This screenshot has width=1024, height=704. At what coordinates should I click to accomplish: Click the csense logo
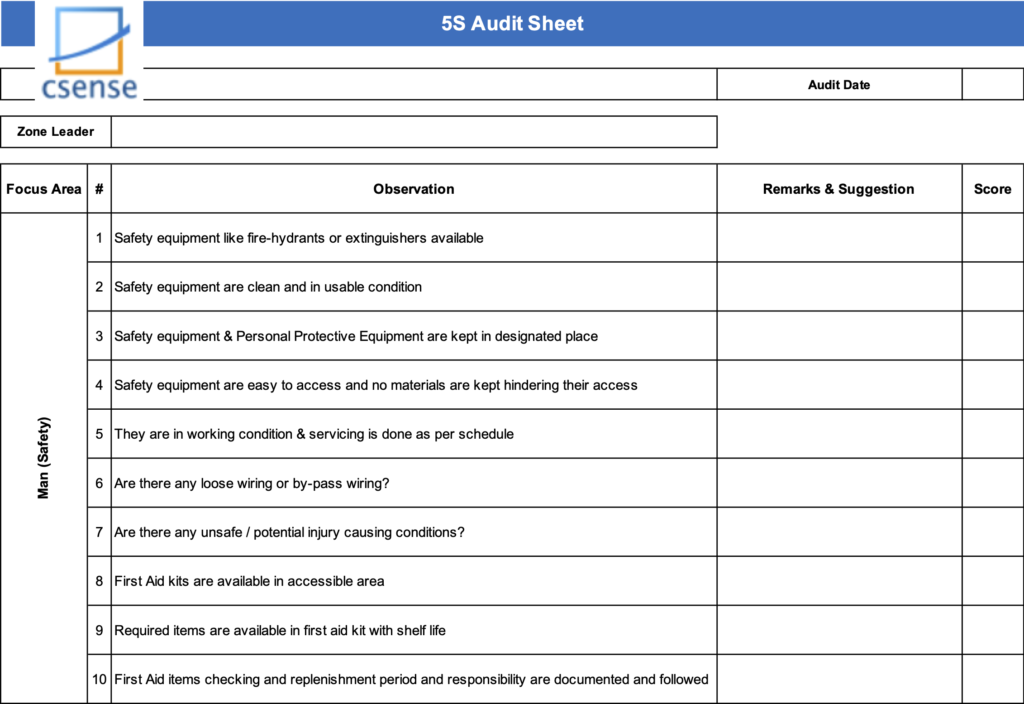(x=89, y=55)
